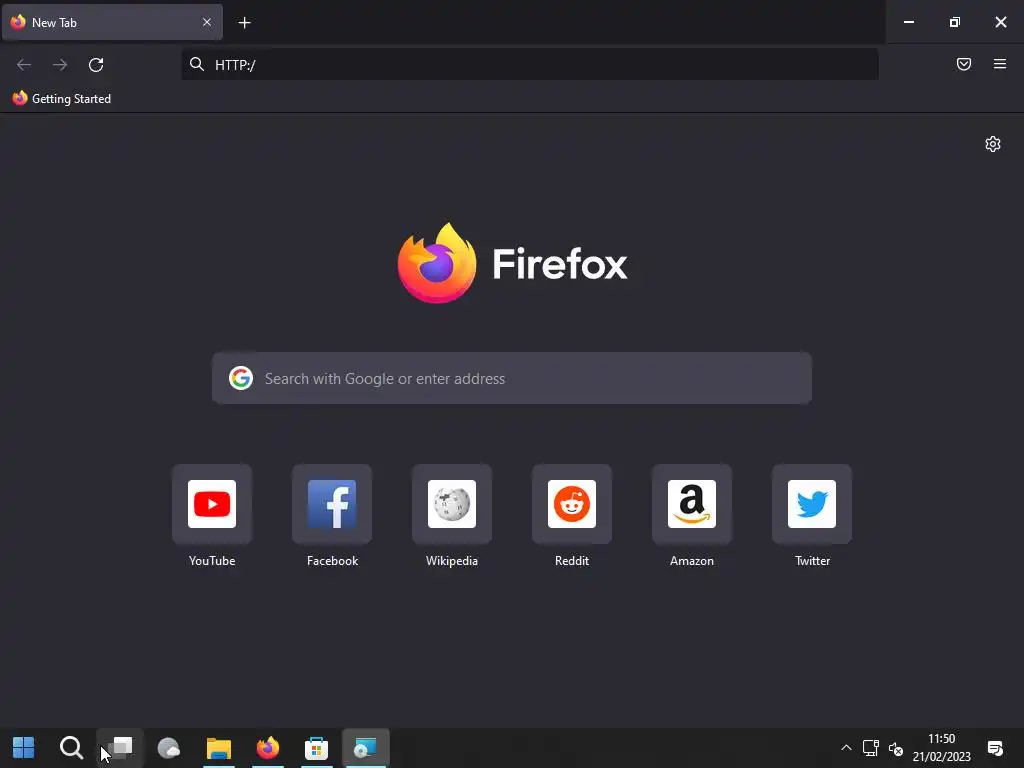Focus the Search with Google box

tap(512, 378)
